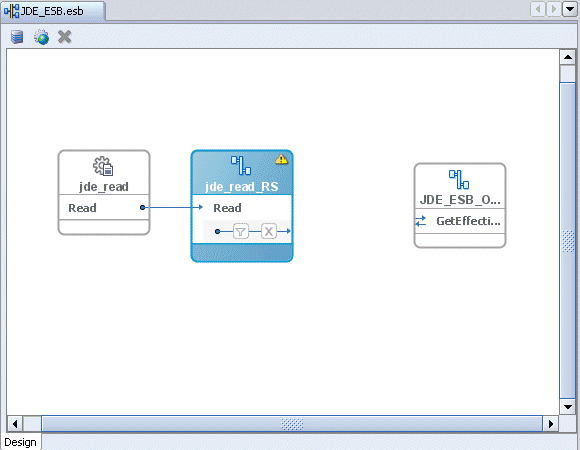Click the tab scroll left arrow
This screenshot has width=580, height=450.
tap(538, 9)
